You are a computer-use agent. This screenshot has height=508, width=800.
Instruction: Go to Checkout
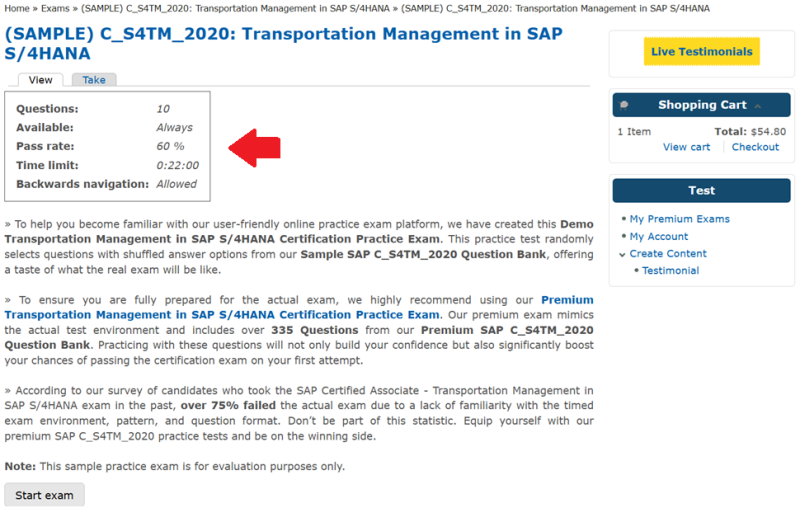755,147
